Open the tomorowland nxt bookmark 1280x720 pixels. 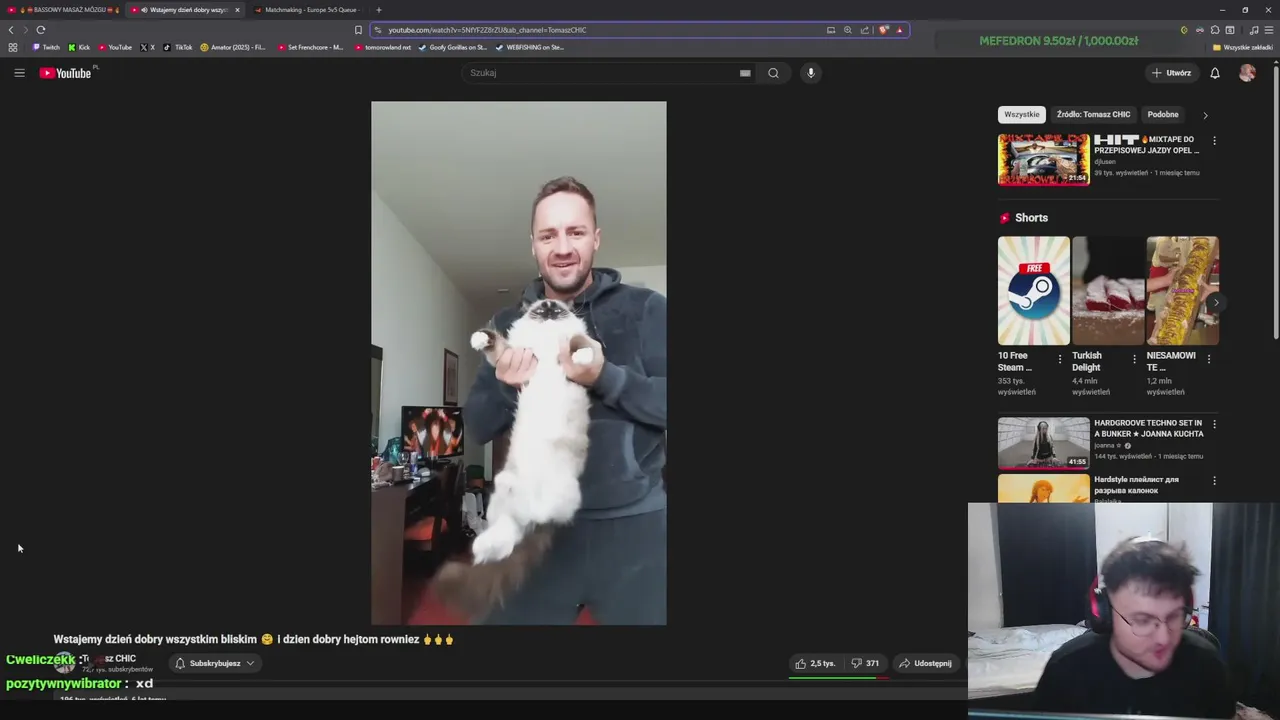(383, 47)
